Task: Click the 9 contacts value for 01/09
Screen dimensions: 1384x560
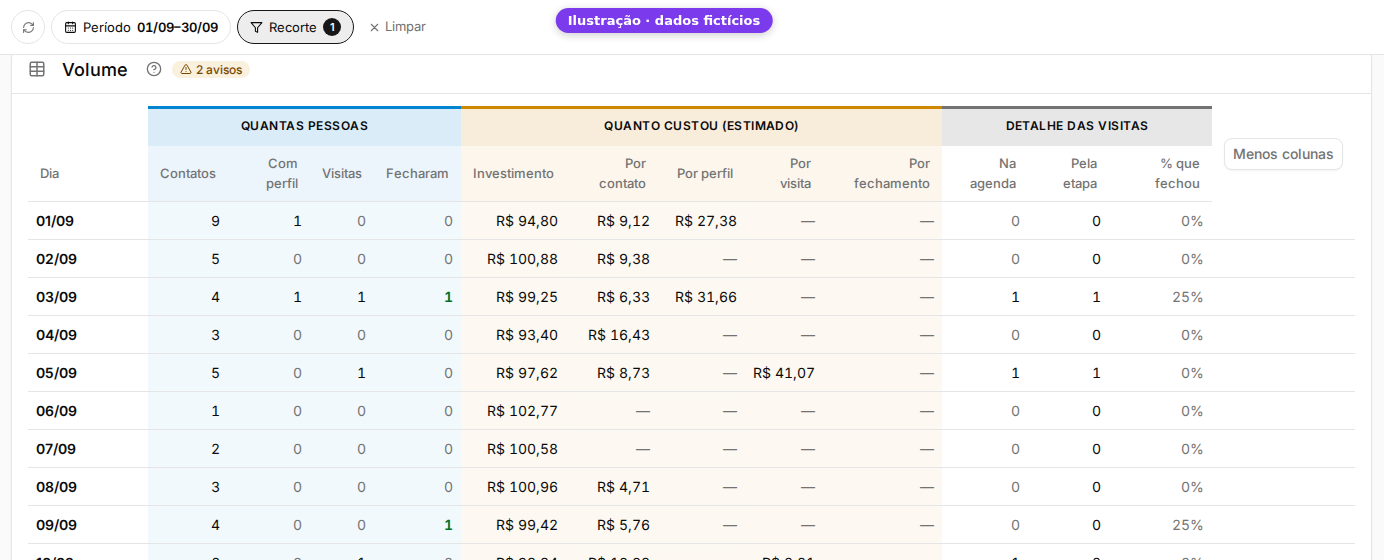Action: (215, 221)
